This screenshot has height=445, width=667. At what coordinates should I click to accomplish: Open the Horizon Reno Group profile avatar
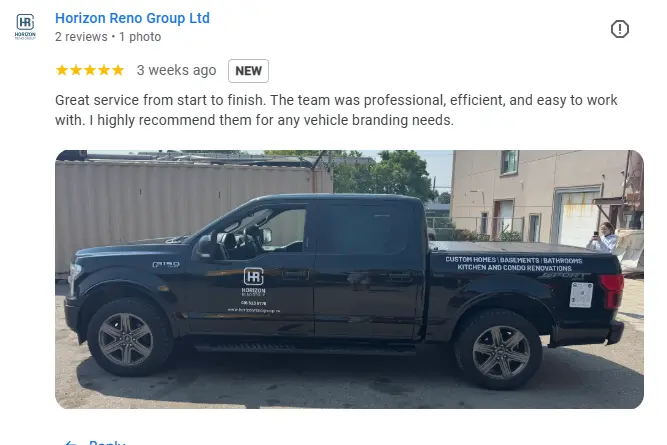[25, 27]
